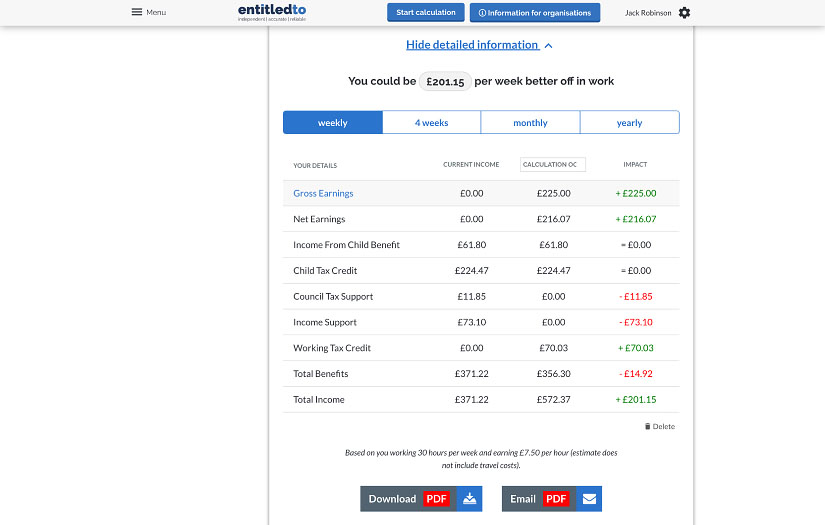The image size is (825, 525).
Task: Click the + £216.07 impact value
Action: tap(636, 219)
